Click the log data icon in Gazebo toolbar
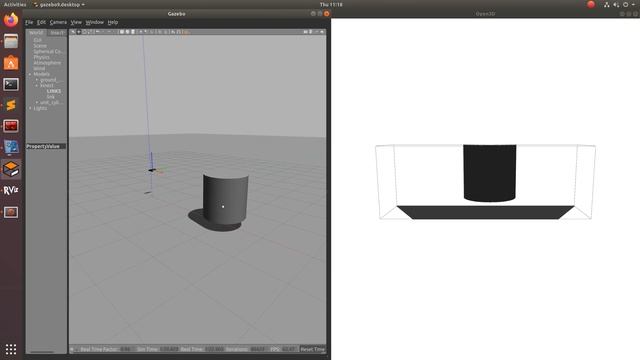Image resolution: width=640 pixels, height=360 pixels. [x=311, y=32]
